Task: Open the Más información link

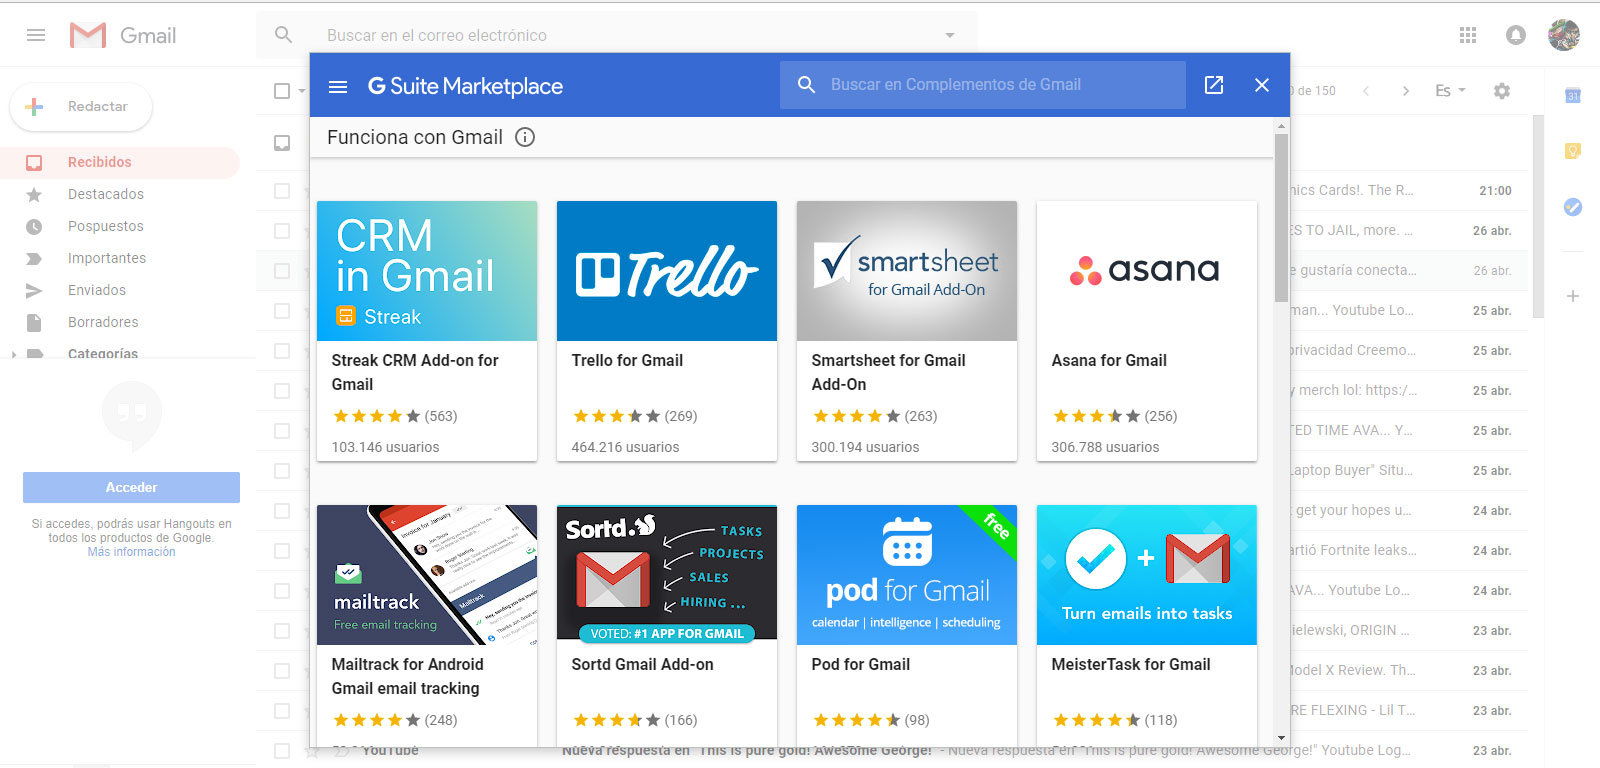Action: pyautogui.click(x=131, y=552)
